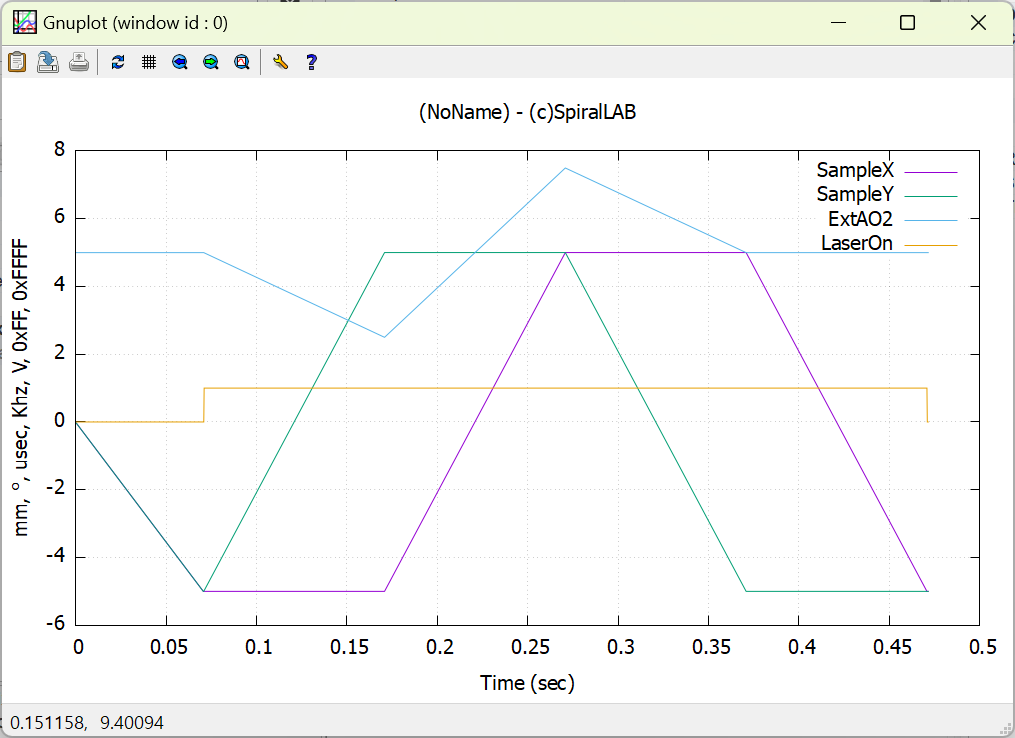Image resolution: width=1015 pixels, height=738 pixels.
Task: Click the vertical units axis label
Action: pyautogui.click(x=21, y=388)
